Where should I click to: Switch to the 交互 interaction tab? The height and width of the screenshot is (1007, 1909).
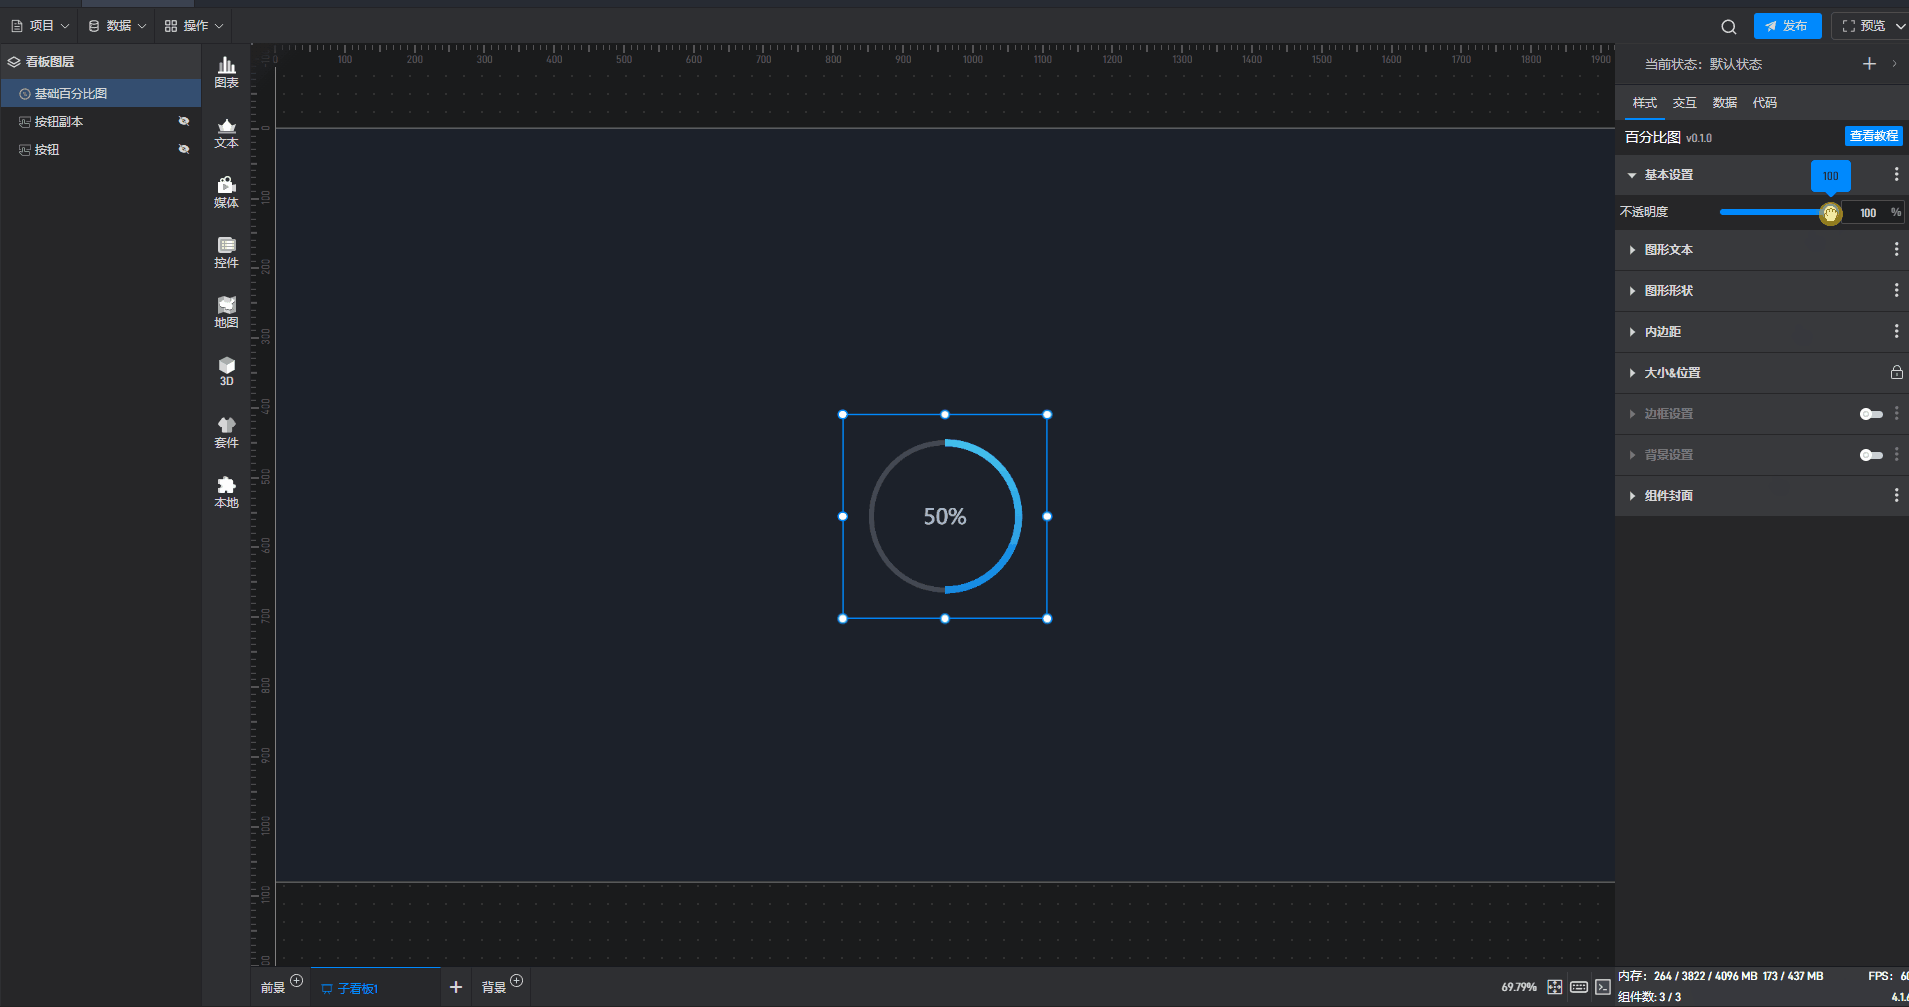tap(1684, 103)
